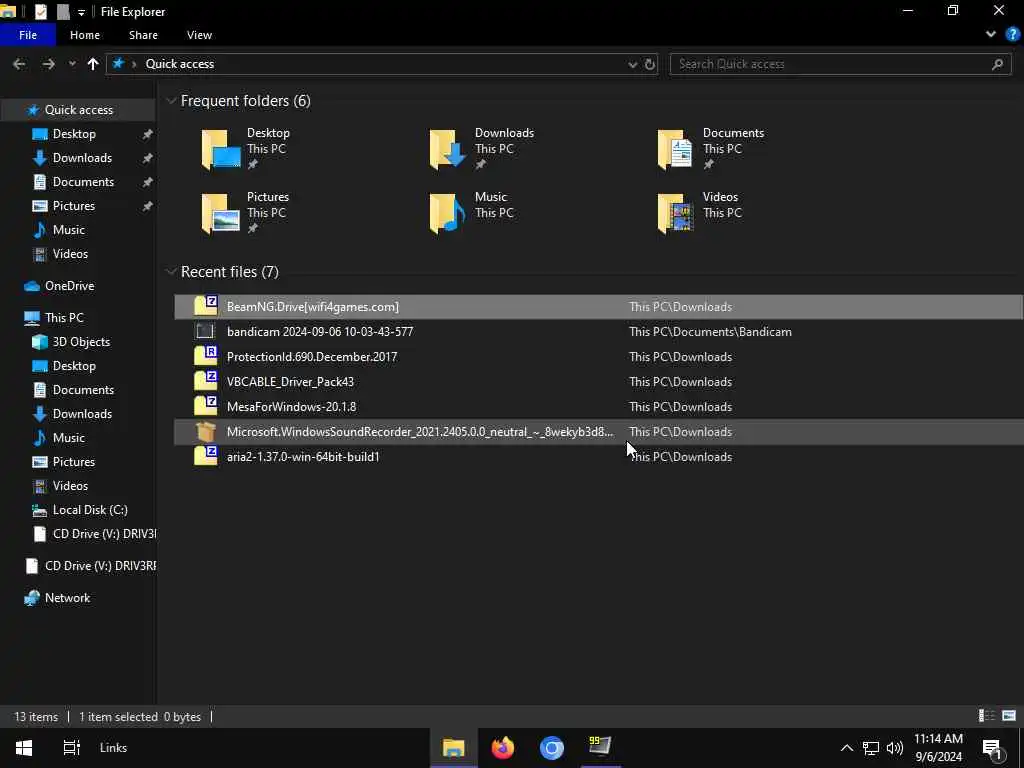
Task: Launch Chromium from the taskbar
Action: 552,748
